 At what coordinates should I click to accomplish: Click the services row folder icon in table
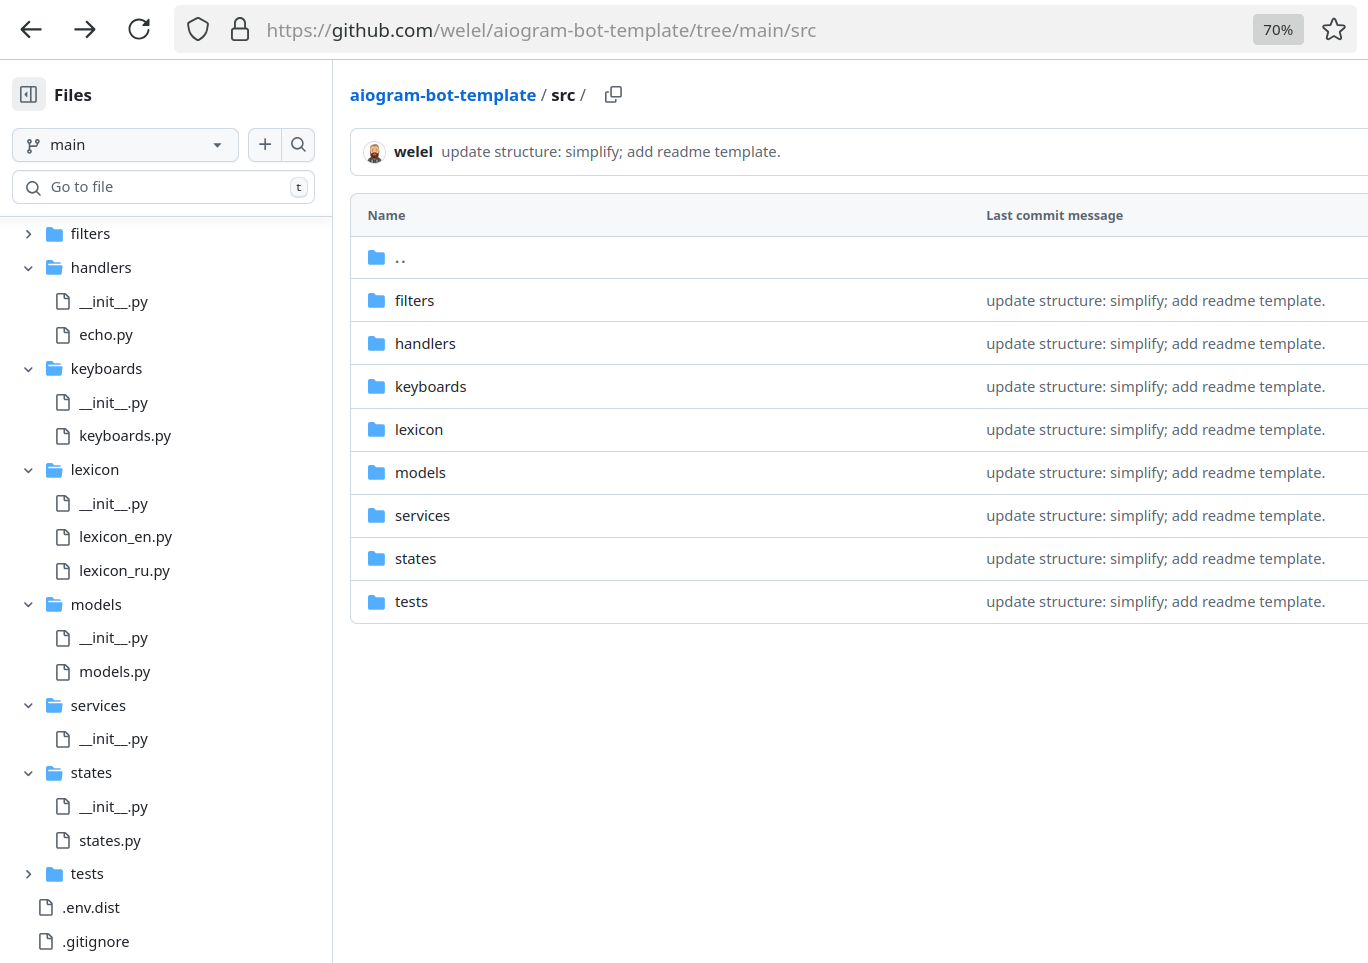376,516
